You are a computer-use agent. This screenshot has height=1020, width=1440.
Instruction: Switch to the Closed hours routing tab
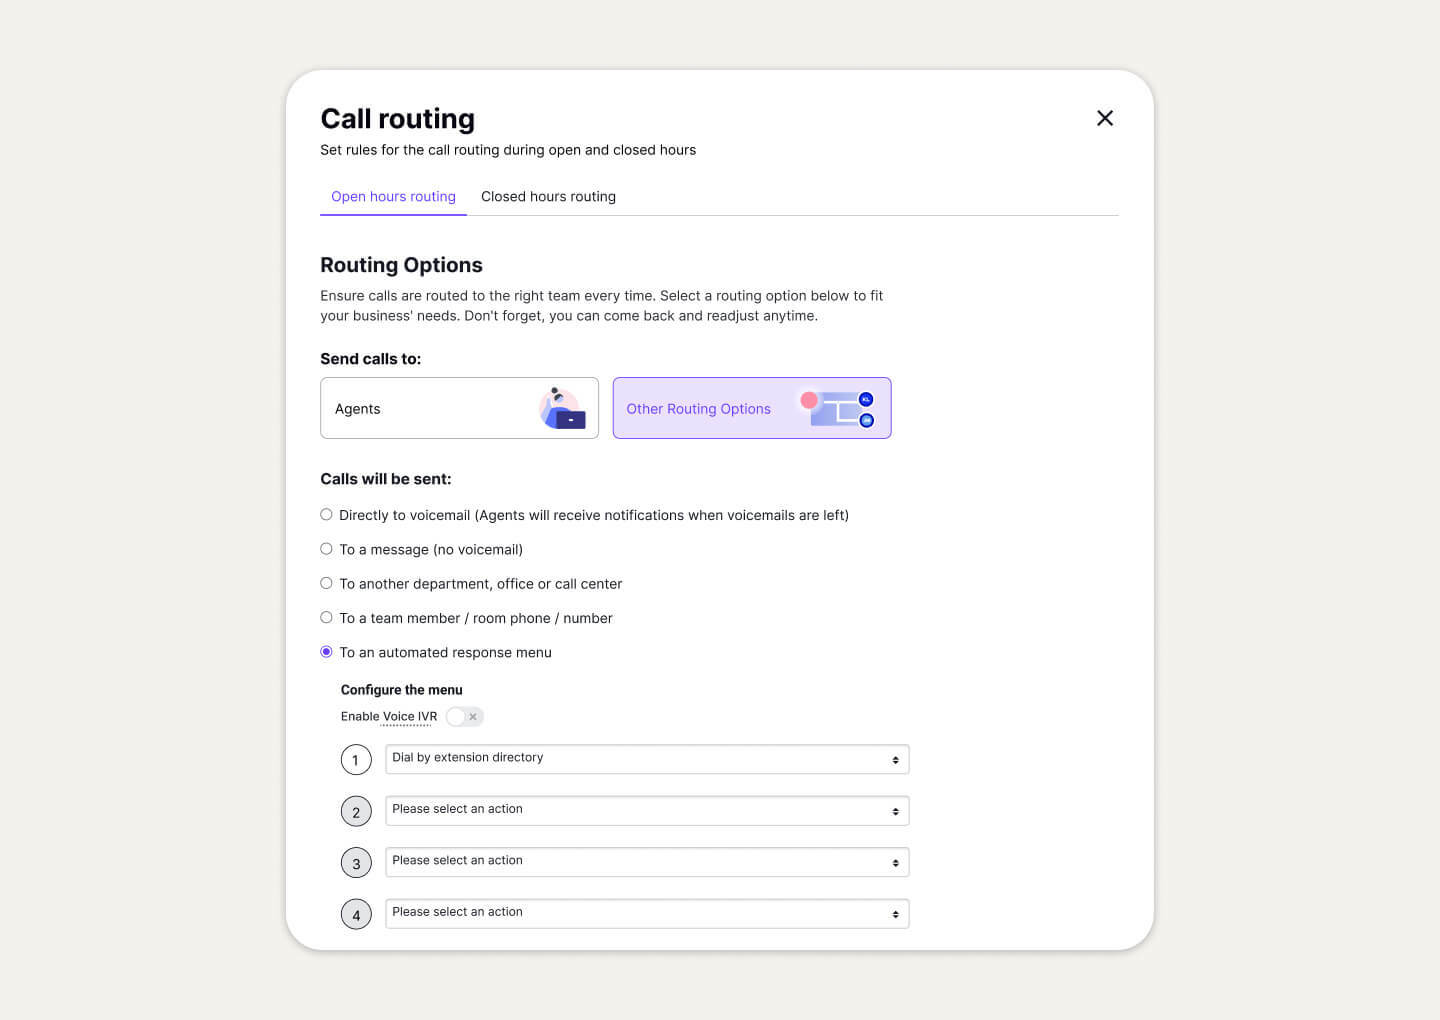(x=548, y=196)
